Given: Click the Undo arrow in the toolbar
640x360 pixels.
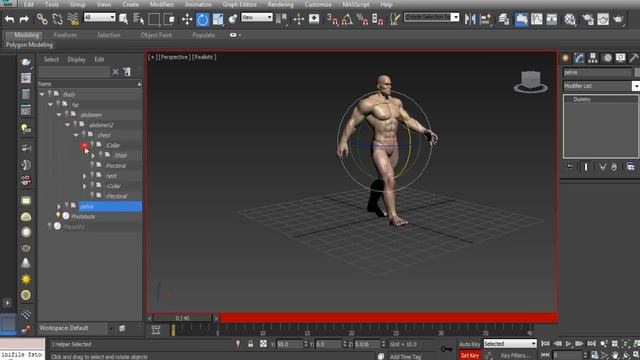Looking at the screenshot, I should 10,19.
